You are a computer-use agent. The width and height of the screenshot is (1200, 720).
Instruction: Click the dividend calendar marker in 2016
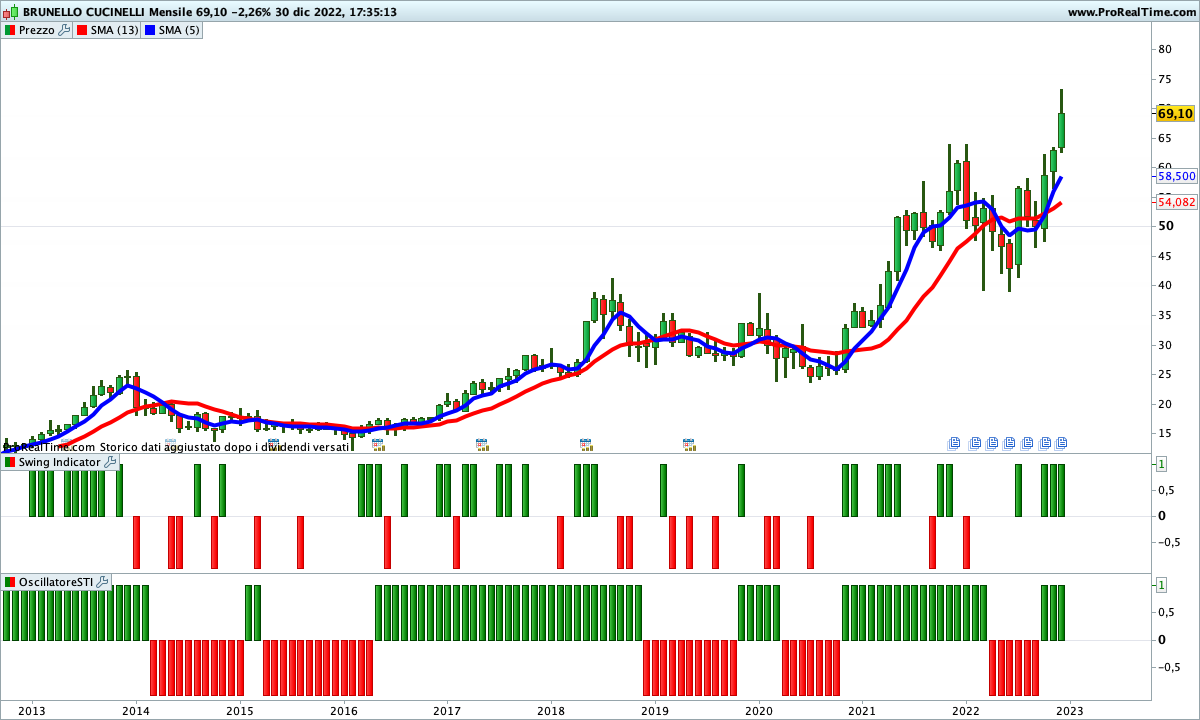point(377,444)
